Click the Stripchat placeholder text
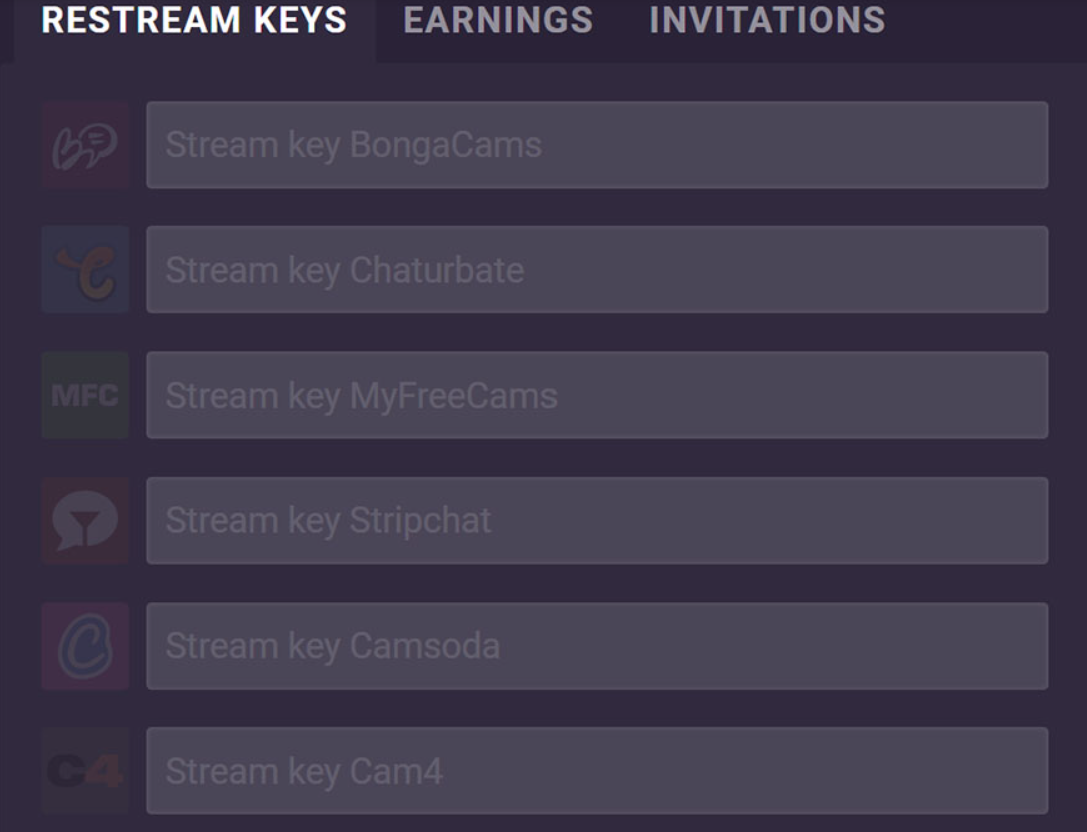Screen dimensions: 1087x832 click(x=328, y=520)
